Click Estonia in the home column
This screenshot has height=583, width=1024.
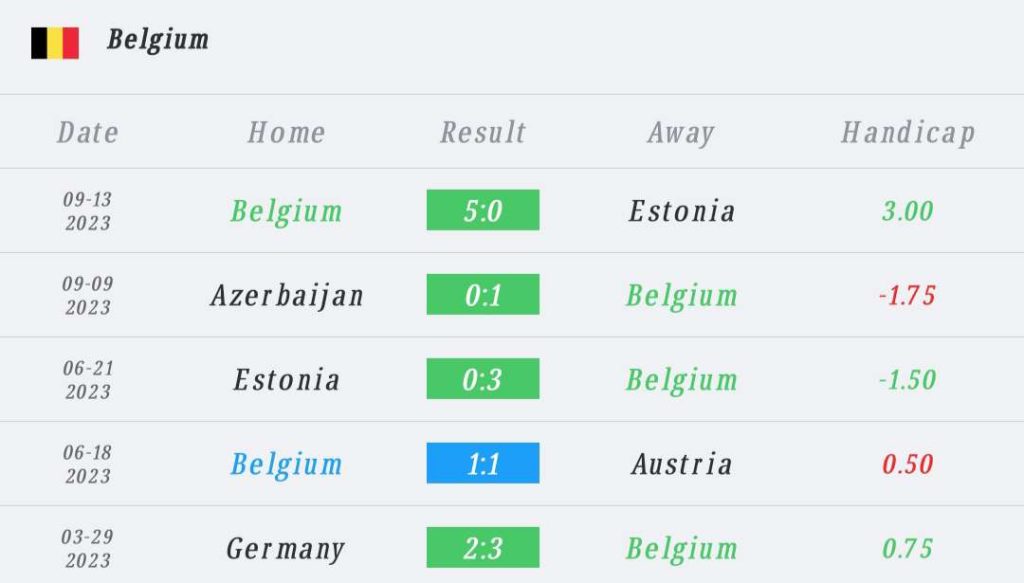(x=287, y=380)
